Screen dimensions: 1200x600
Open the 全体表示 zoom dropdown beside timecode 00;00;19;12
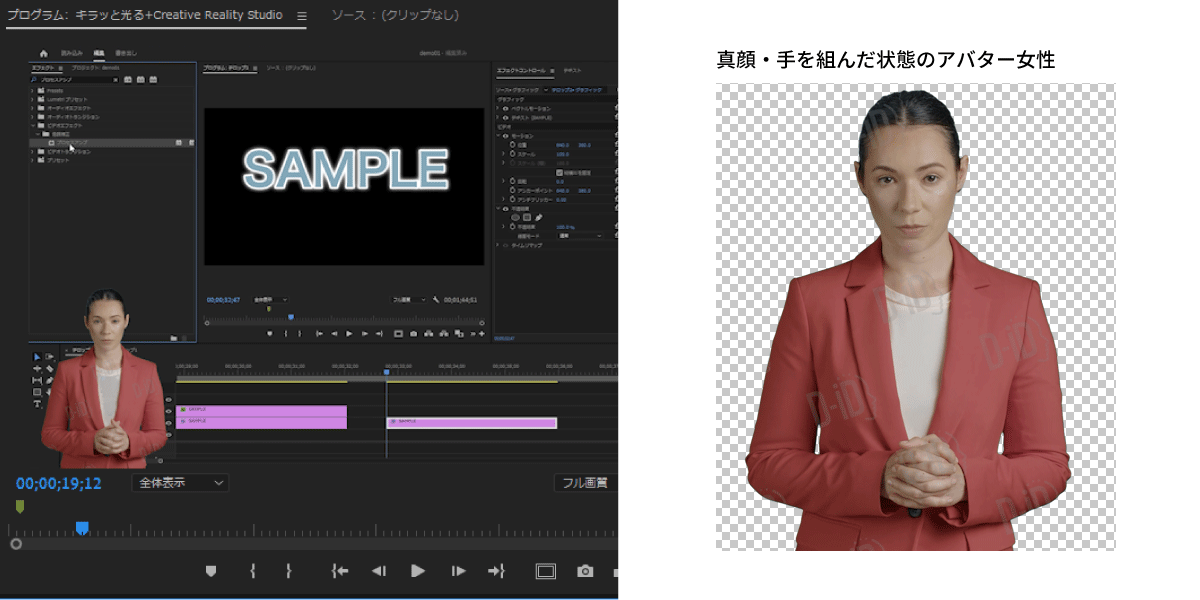[180, 483]
